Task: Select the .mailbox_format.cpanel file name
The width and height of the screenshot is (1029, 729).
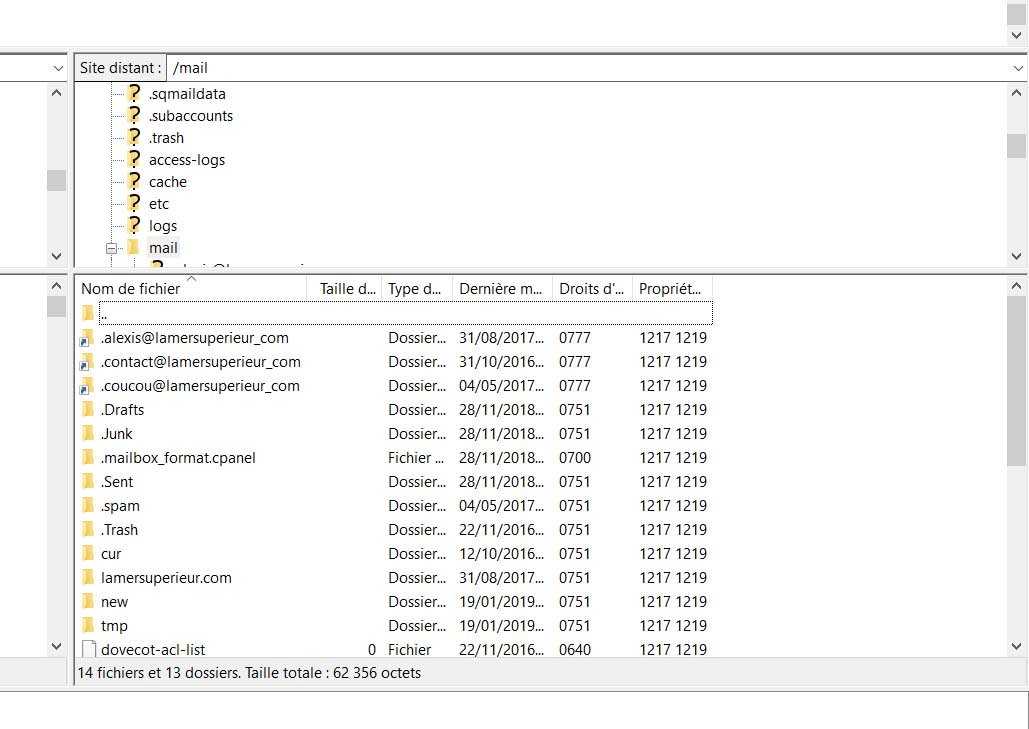Action: point(178,458)
